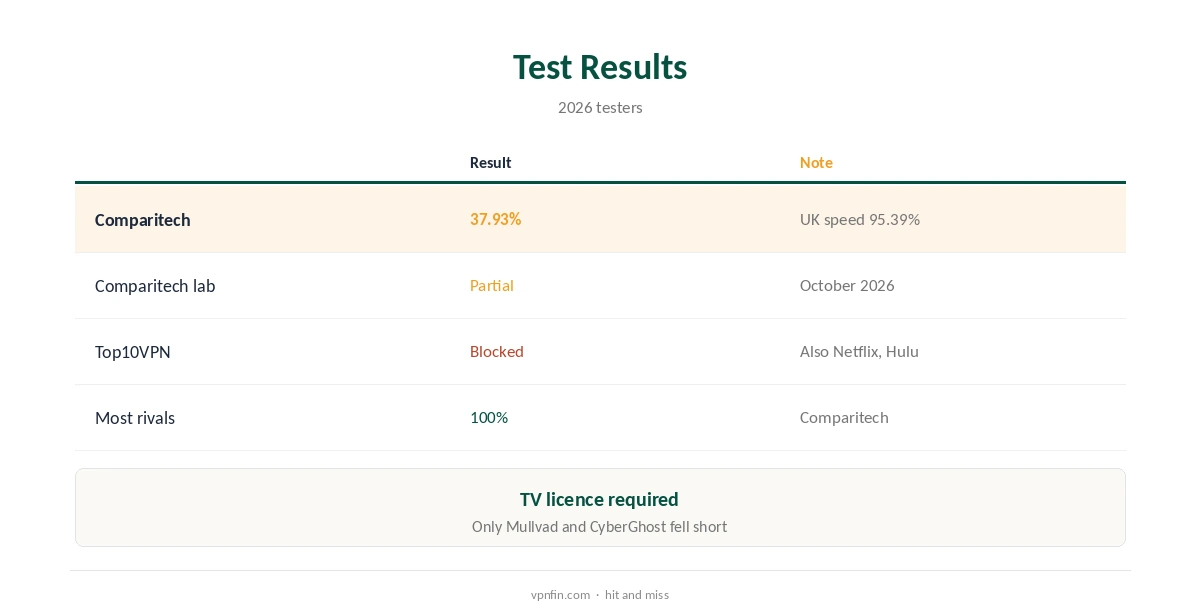Click the "hit and miss" footer text
This screenshot has width=1200, height=614.
(637, 594)
